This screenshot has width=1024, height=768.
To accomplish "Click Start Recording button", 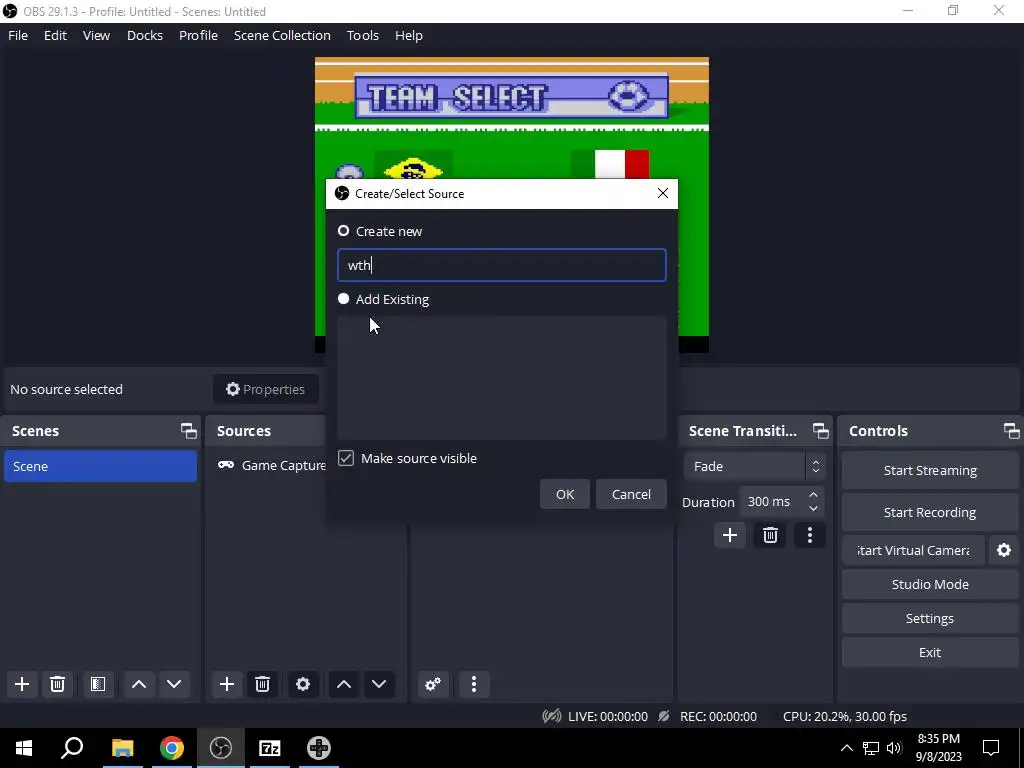I will 930,512.
